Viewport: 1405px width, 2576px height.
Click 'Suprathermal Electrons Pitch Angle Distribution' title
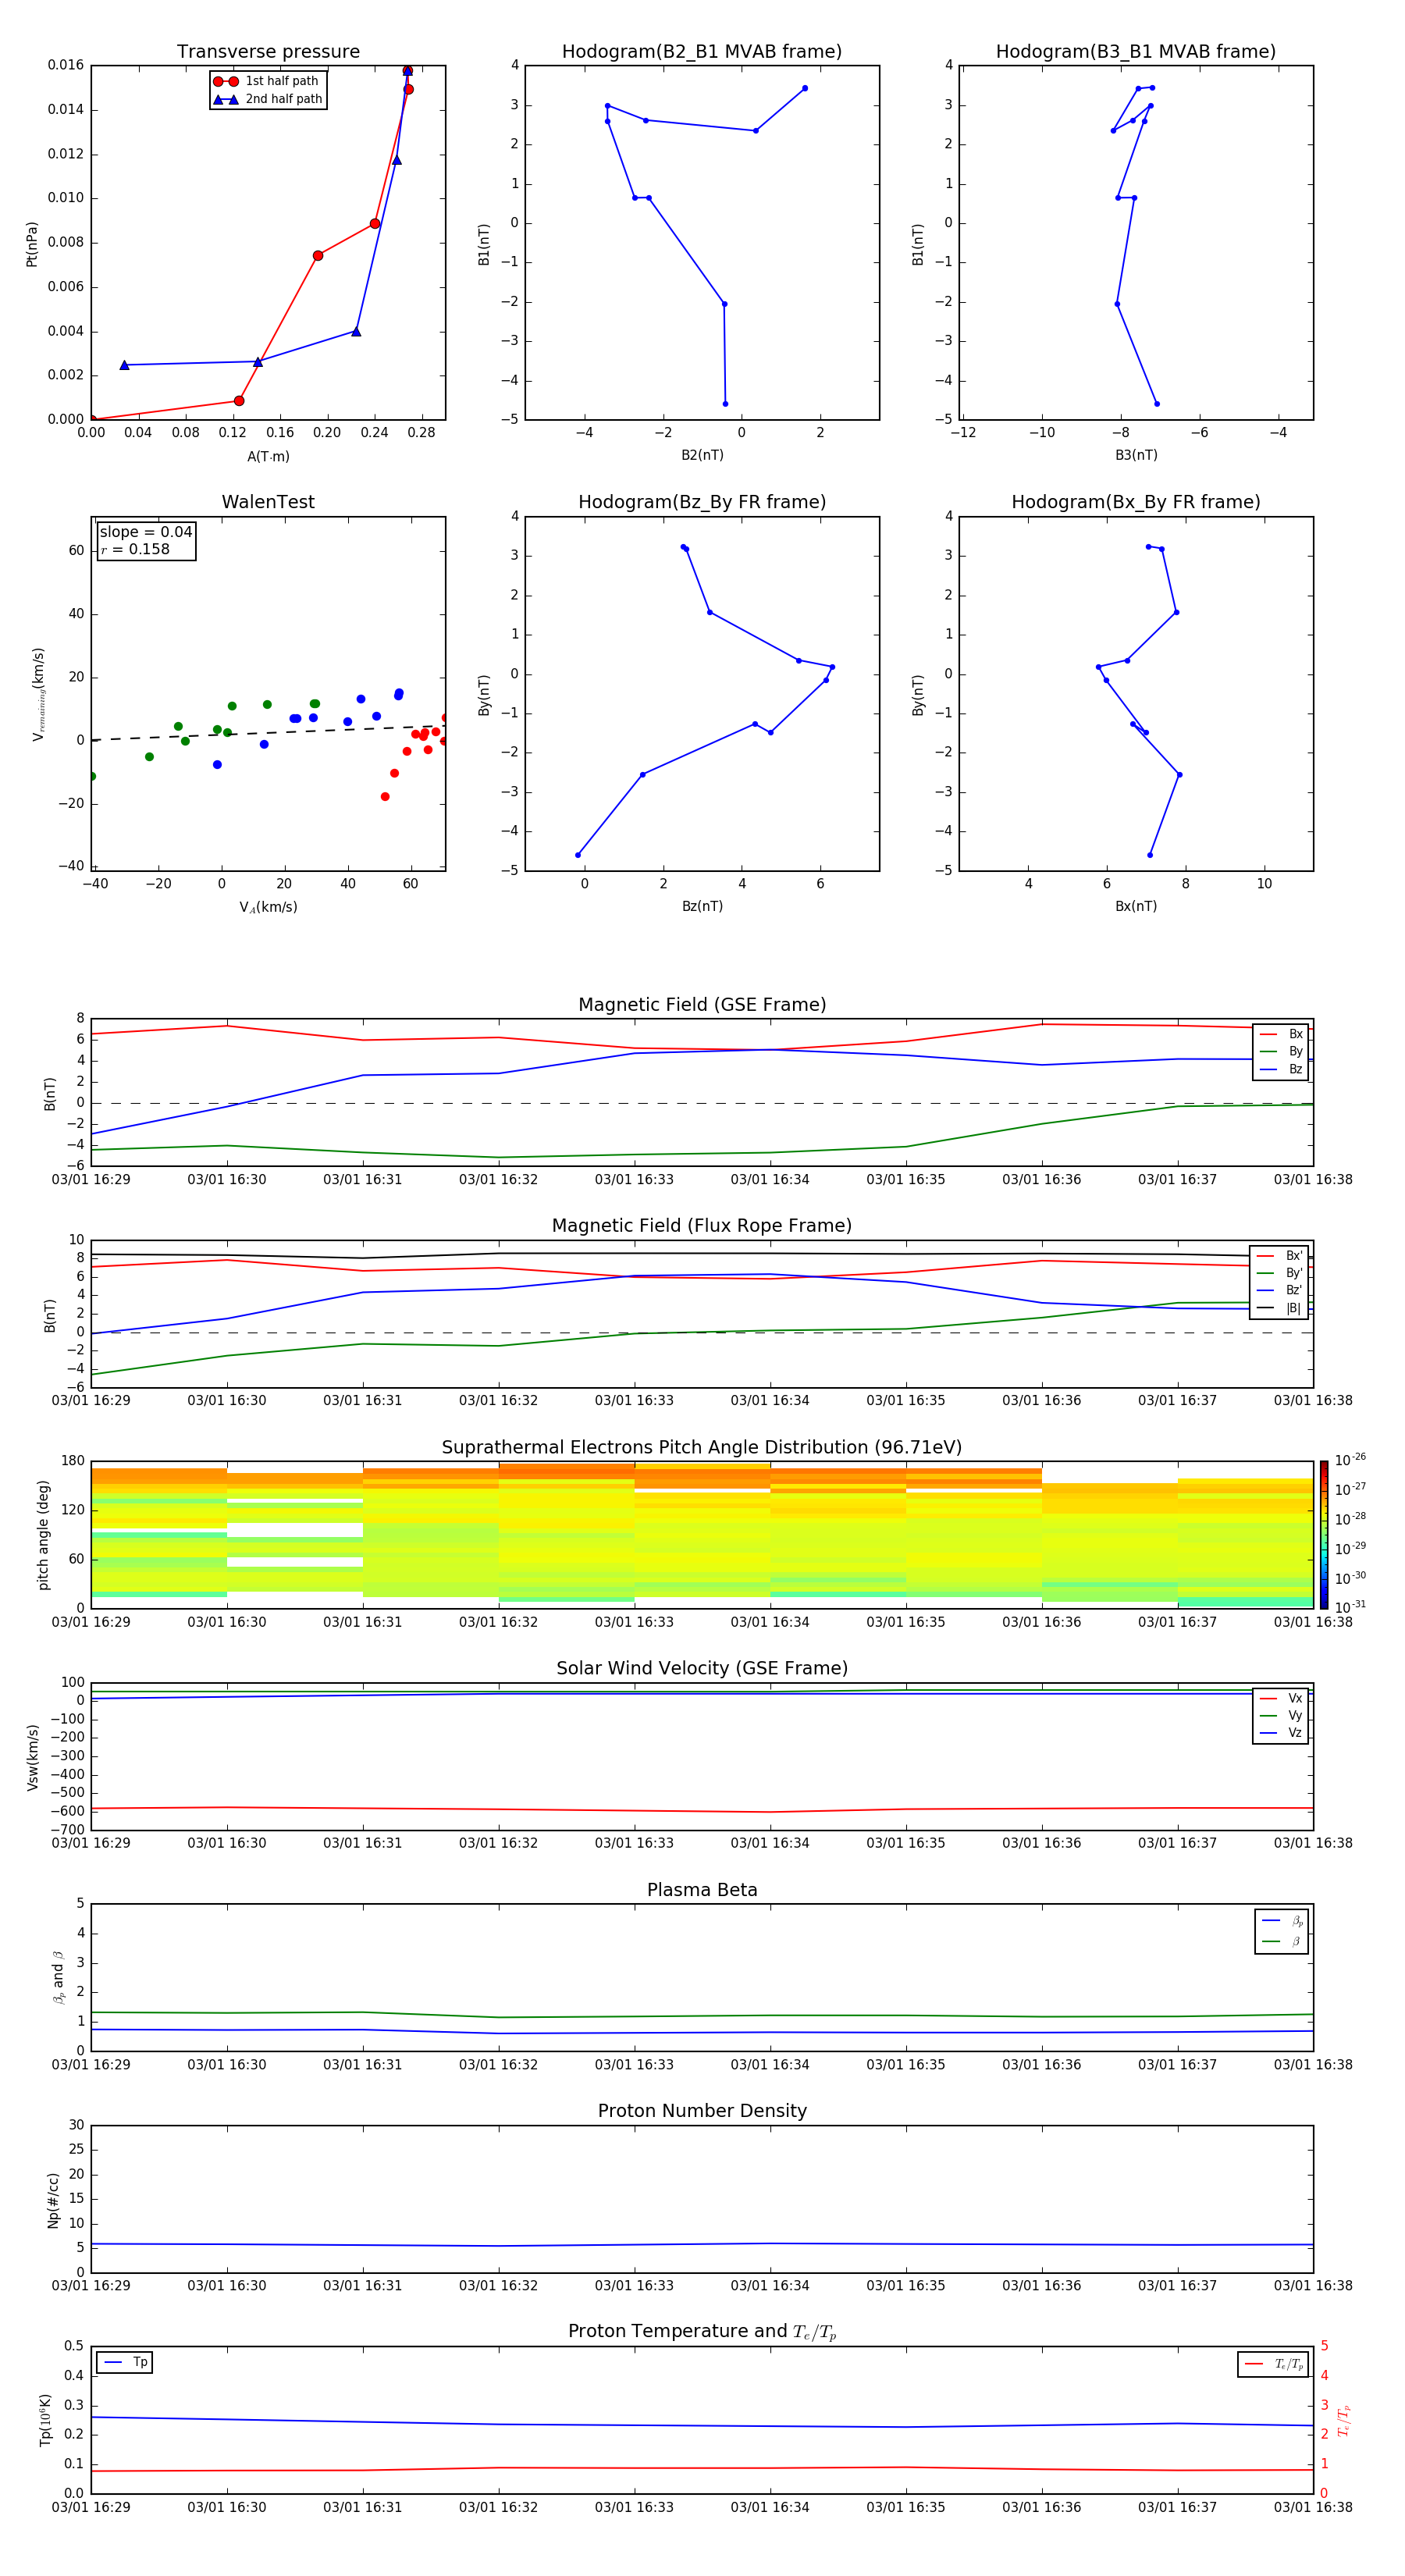point(702,1448)
